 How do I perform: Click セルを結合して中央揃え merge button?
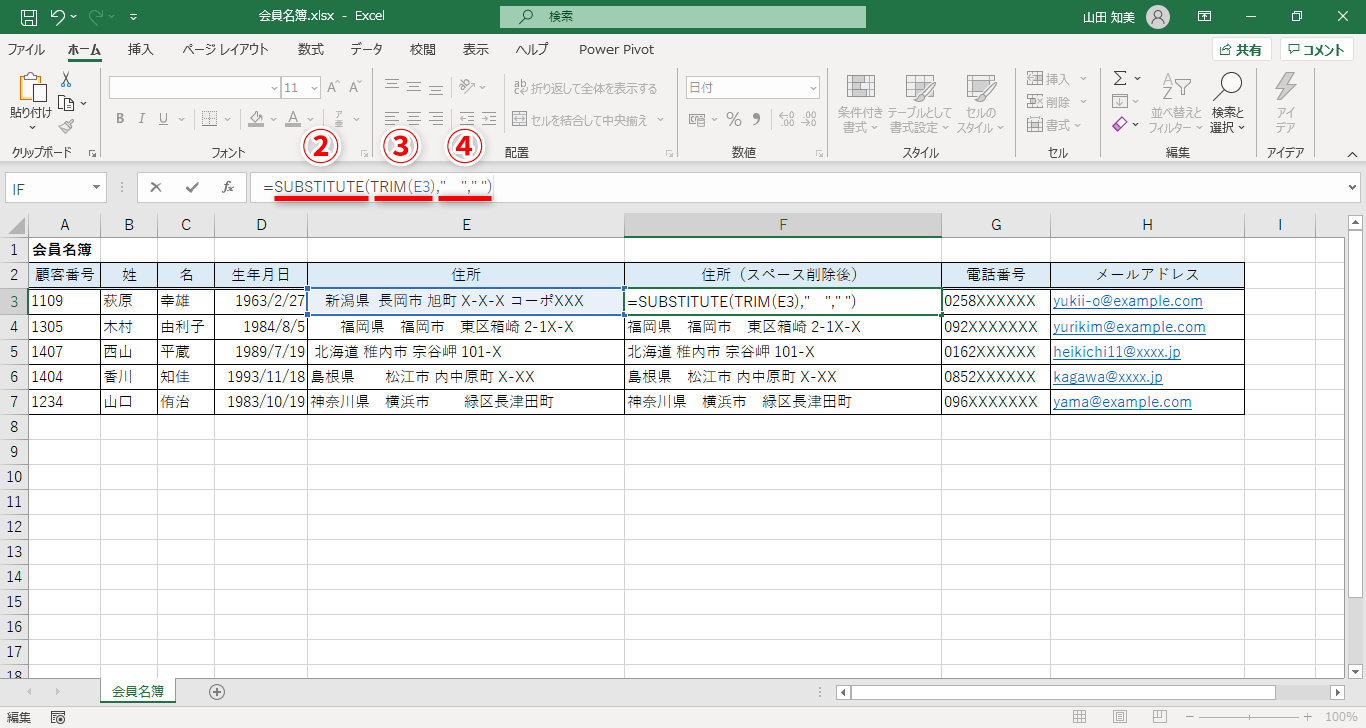pyautogui.click(x=580, y=119)
